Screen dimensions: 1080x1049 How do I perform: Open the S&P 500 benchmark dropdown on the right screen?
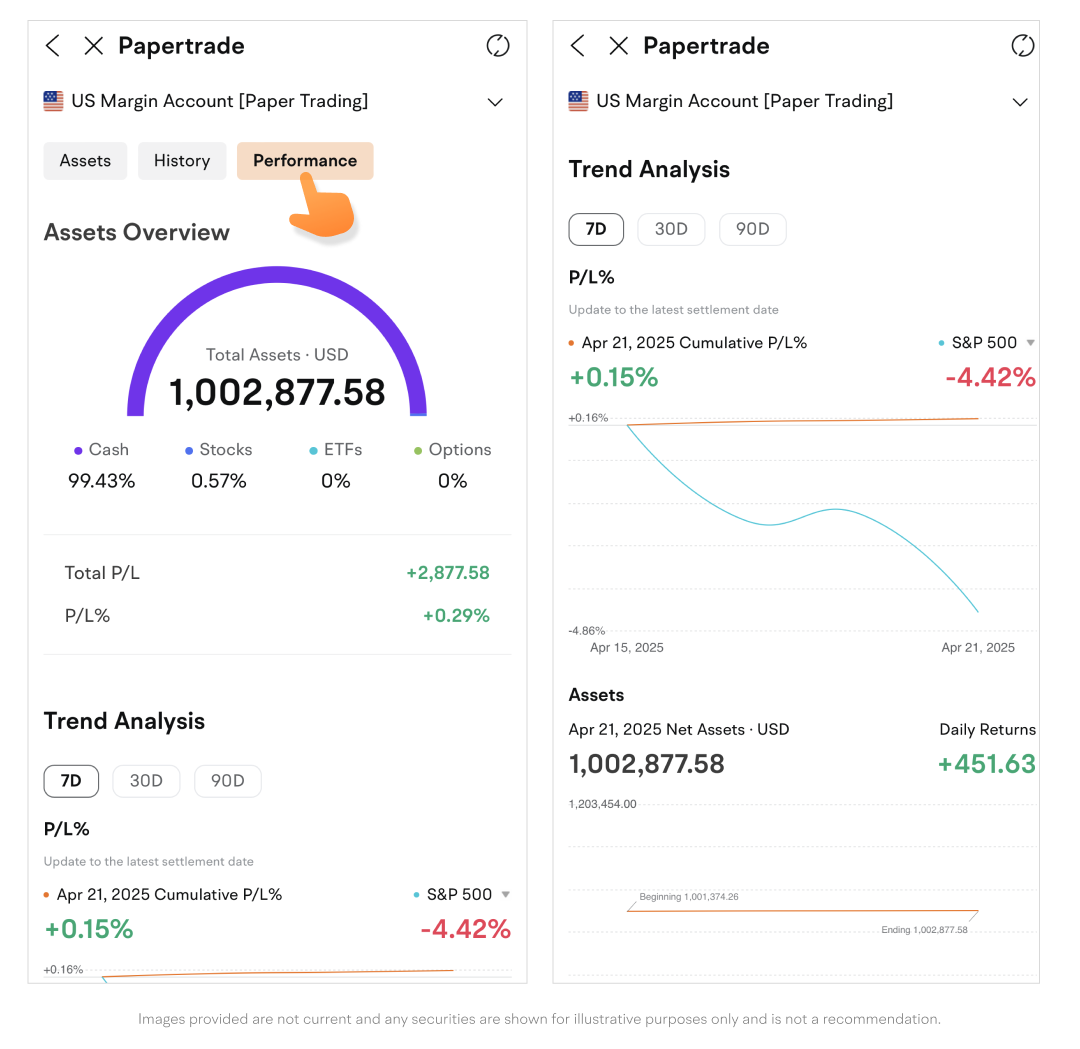(1030, 343)
